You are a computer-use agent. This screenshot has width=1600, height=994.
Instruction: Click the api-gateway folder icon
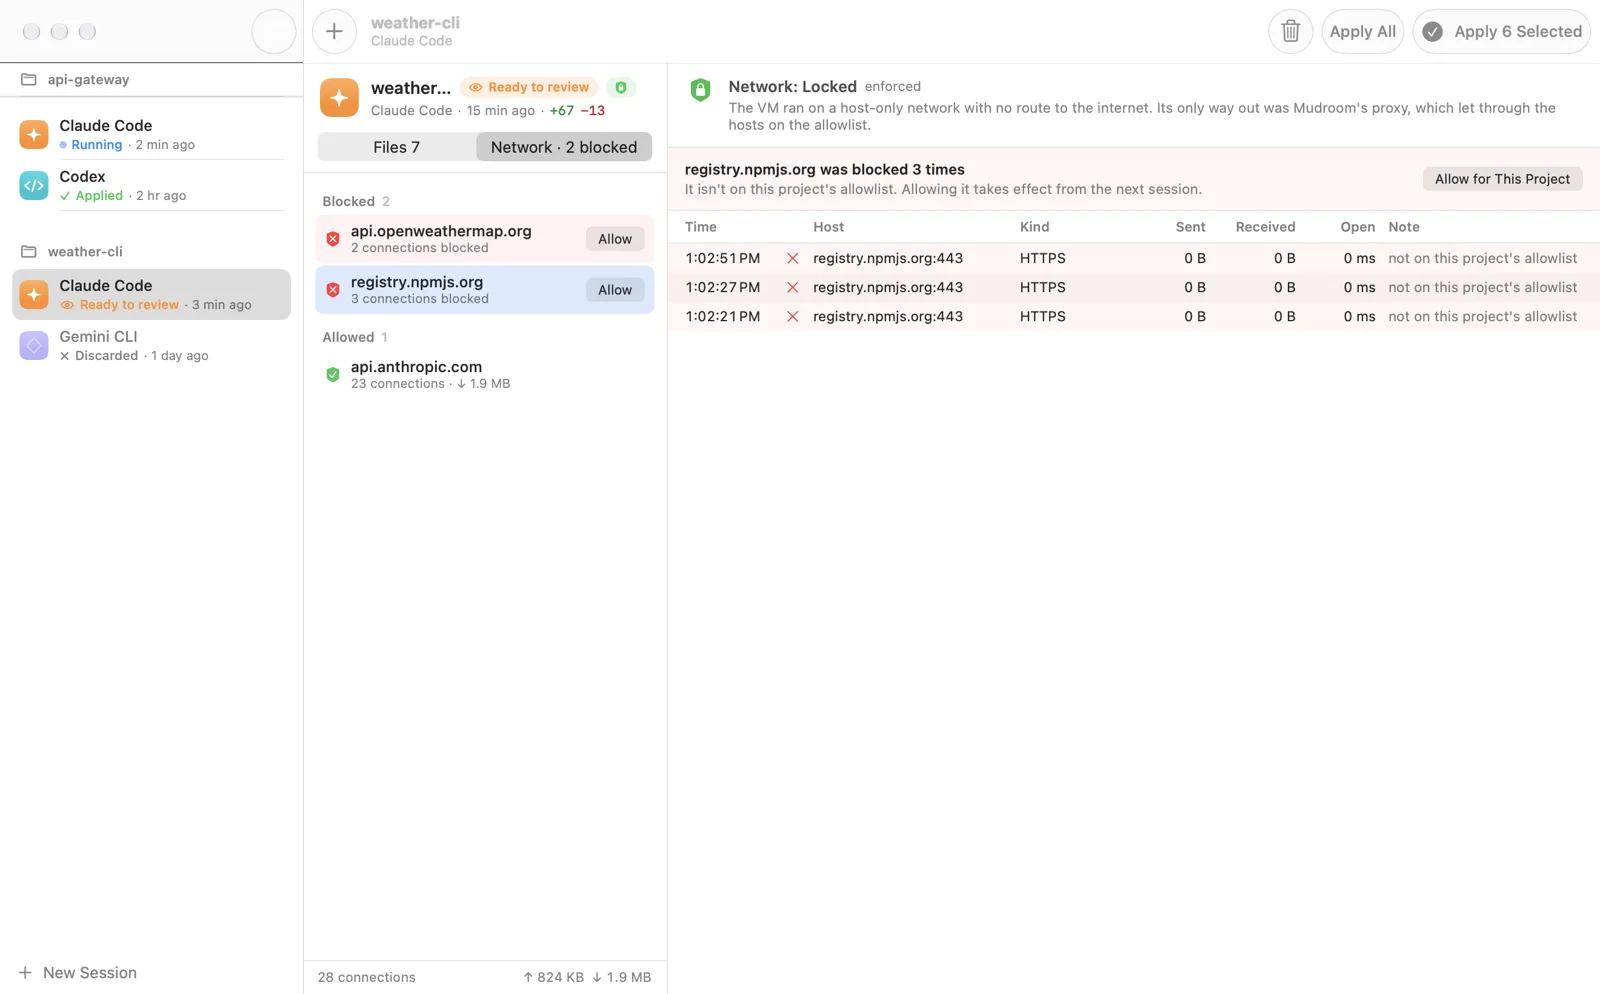[x=29, y=79]
